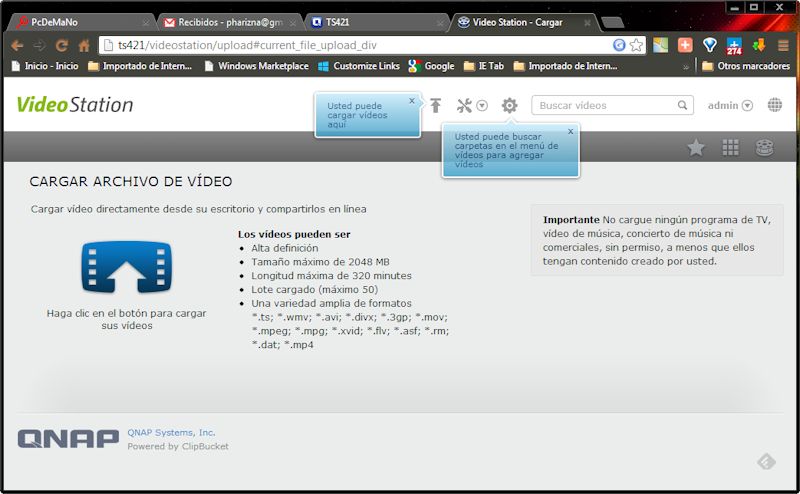Screen dimensions: 800x494
Task: Click the diamond extension icon
Action: [x=710, y=45]
